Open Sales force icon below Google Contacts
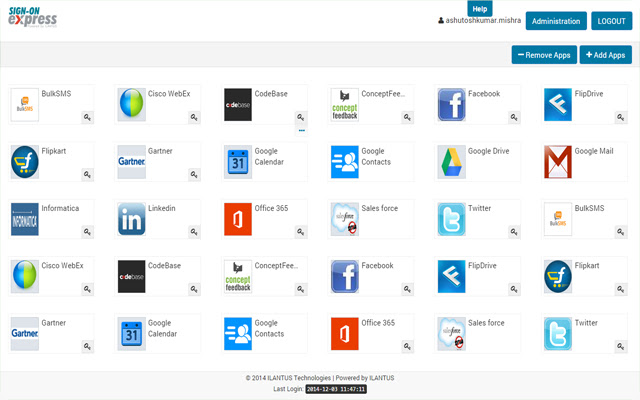This screenshot has width=640, height=400. [x=344, y=219]
